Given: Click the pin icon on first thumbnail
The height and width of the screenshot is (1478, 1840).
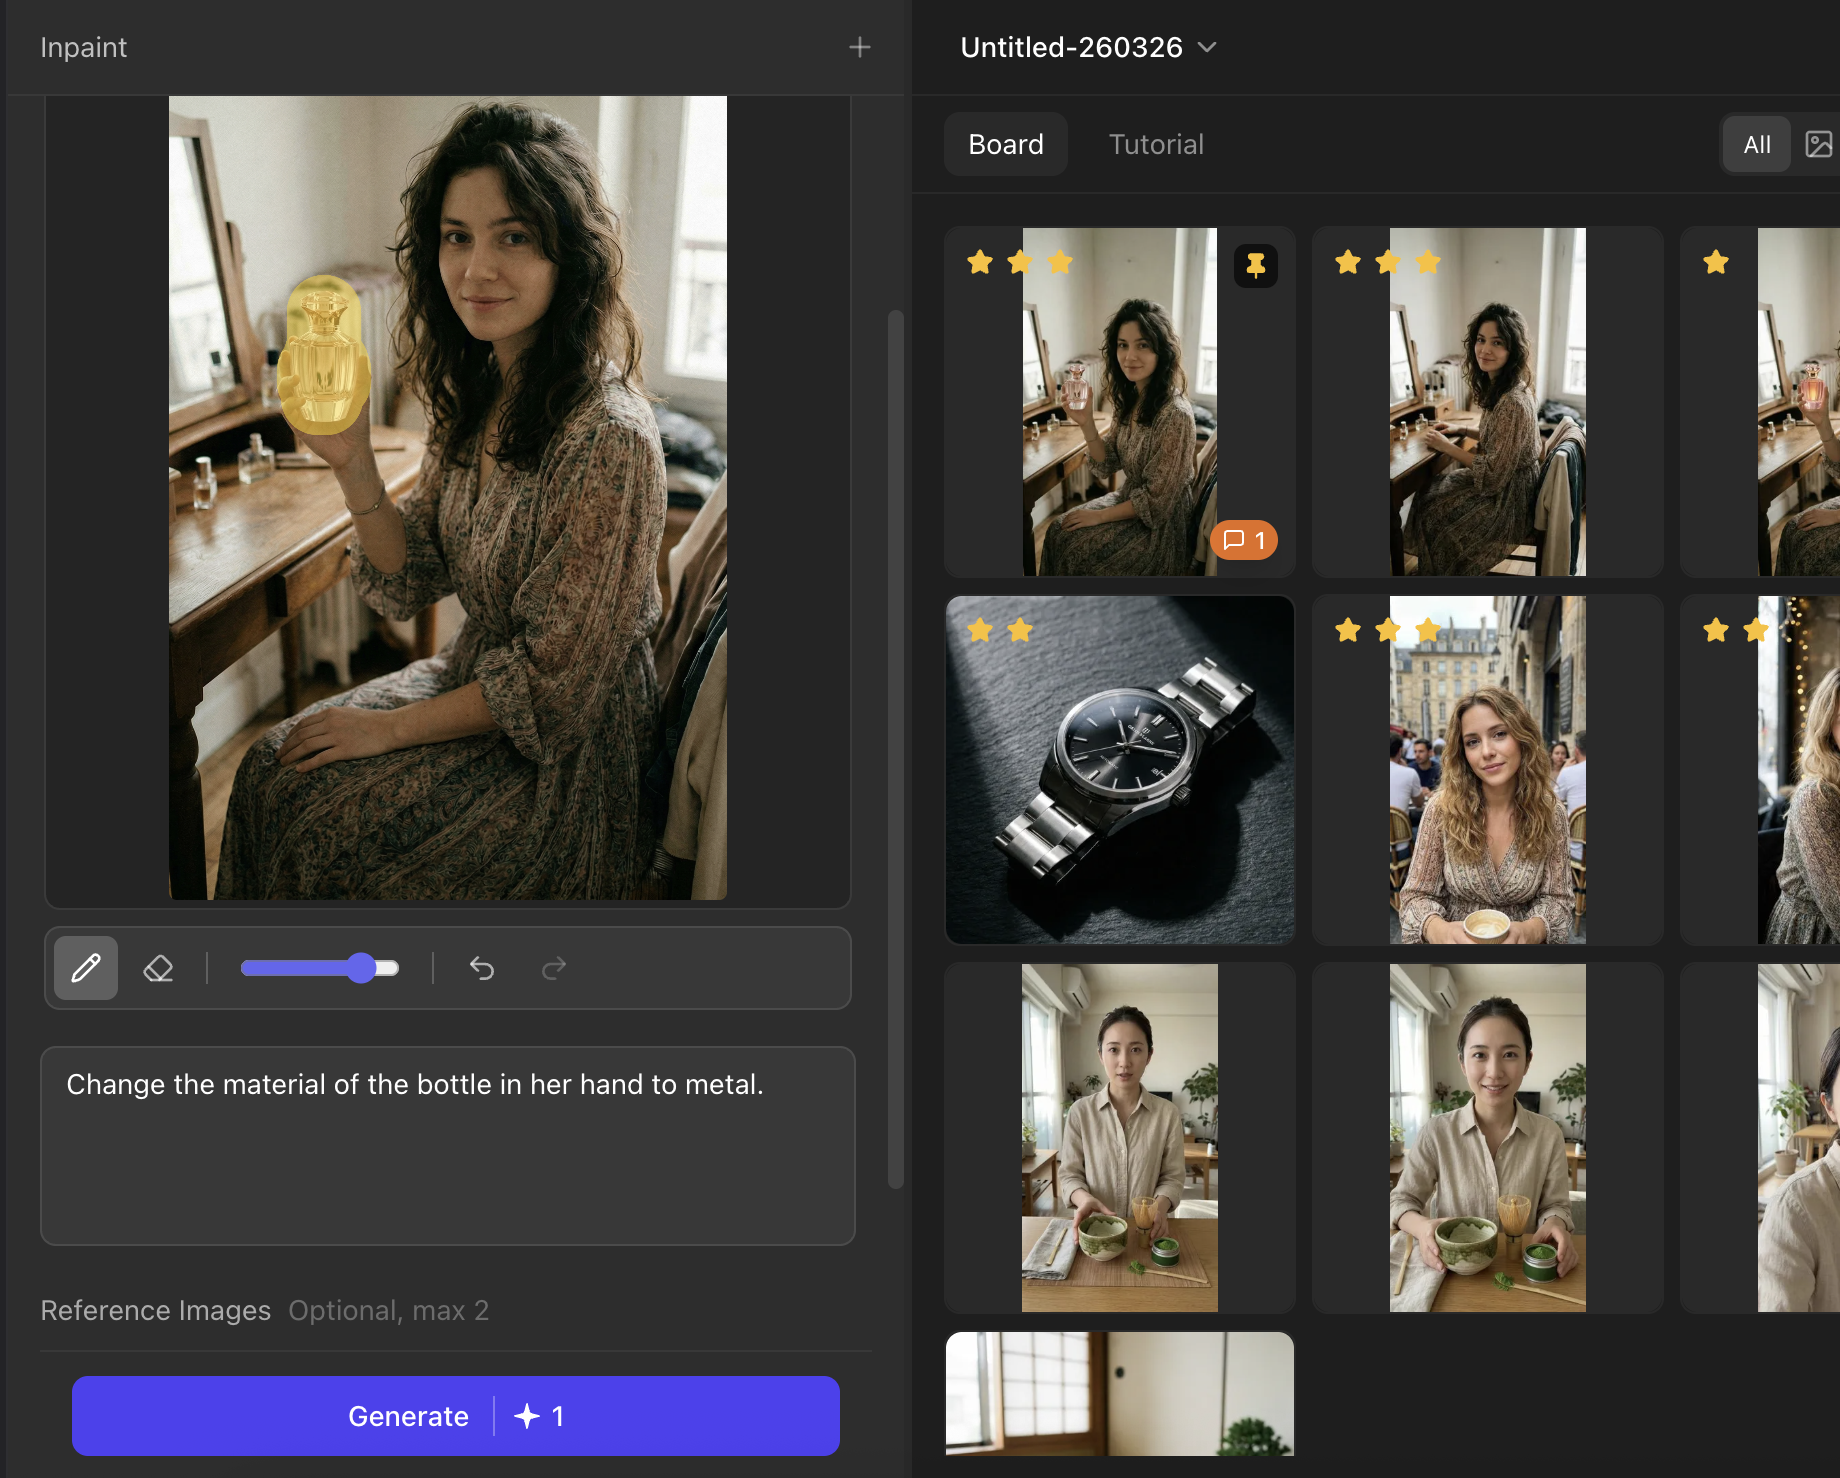Looking at the screenshot, I should coord(1255,266).
